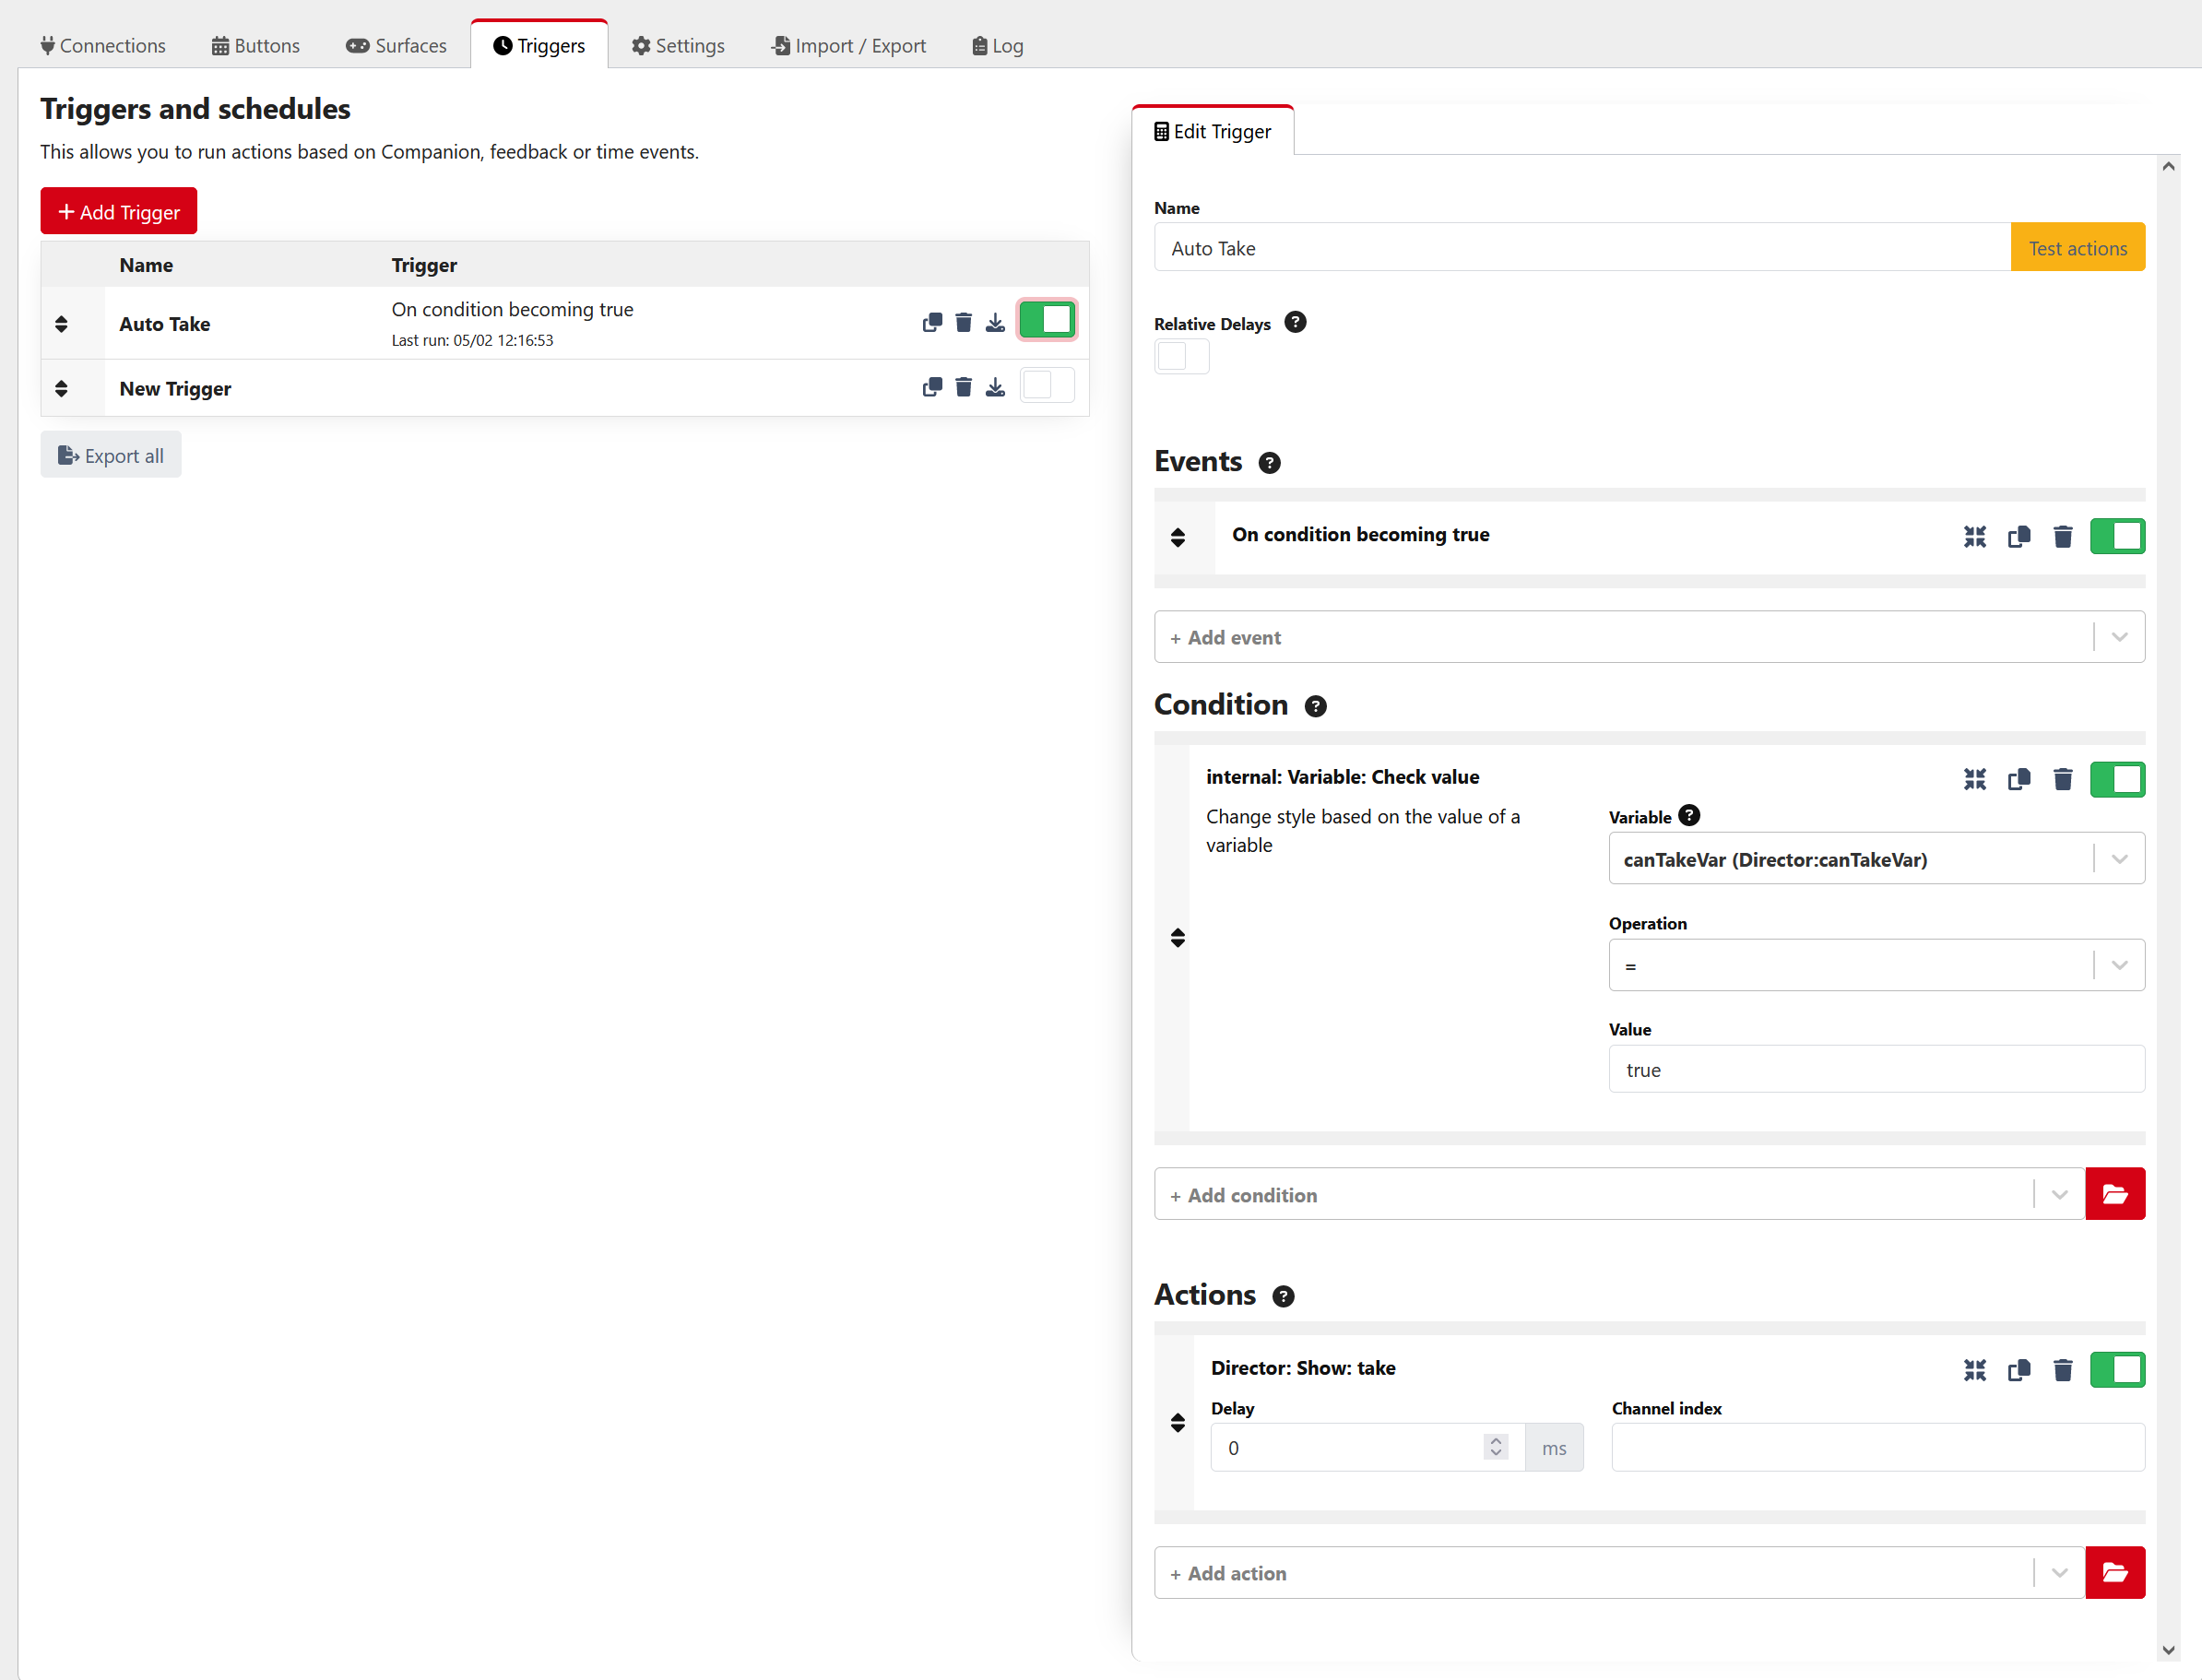Duplicate the Director Show take action
The image size is (2202, 1680).
(x=2018, y=1370)
